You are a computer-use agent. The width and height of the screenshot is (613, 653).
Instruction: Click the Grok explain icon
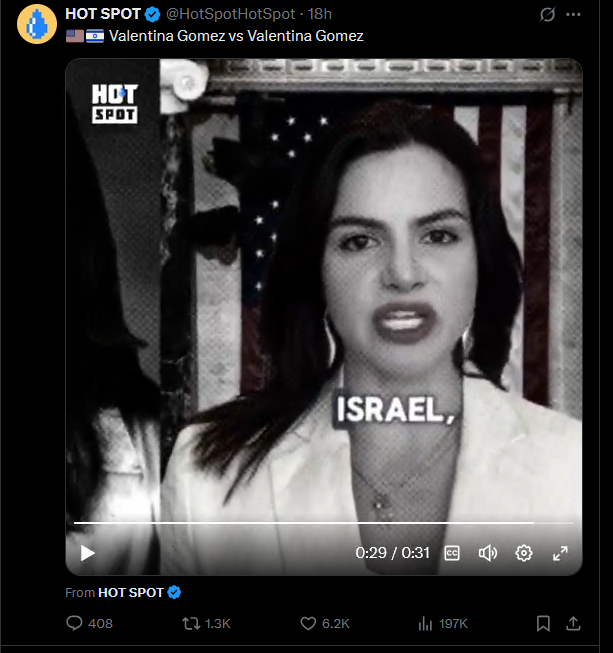coord(547,15)
